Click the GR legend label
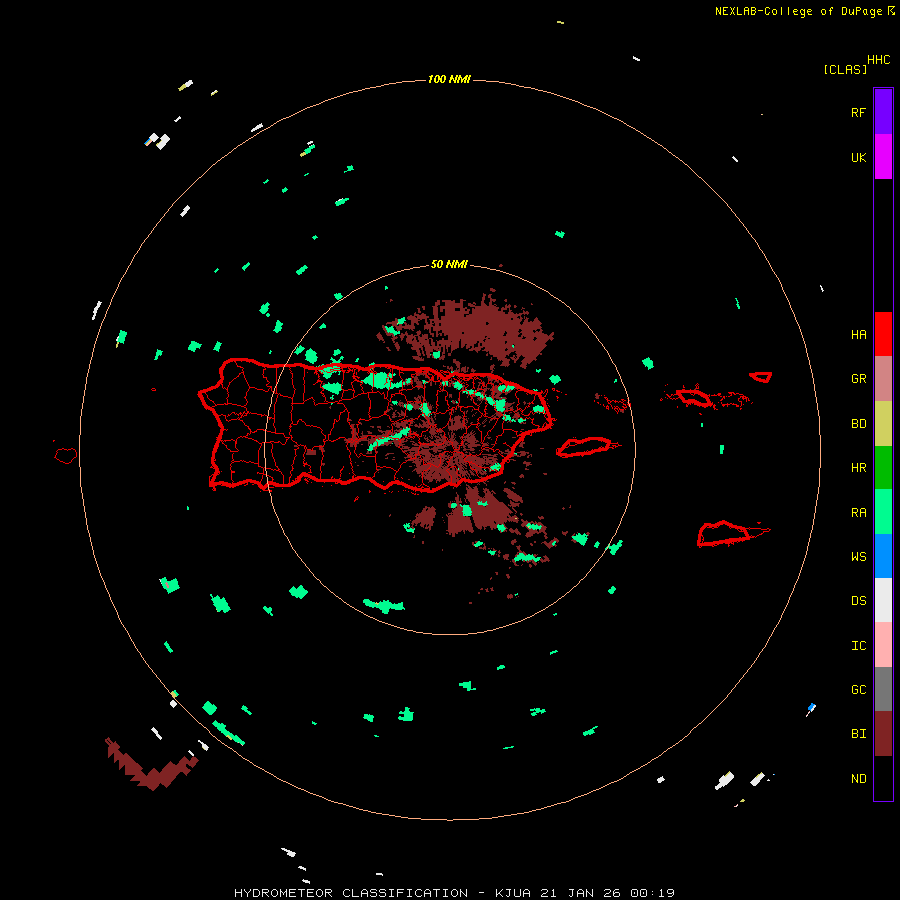This screenshot has width=900, height=900. click(859, 379)
